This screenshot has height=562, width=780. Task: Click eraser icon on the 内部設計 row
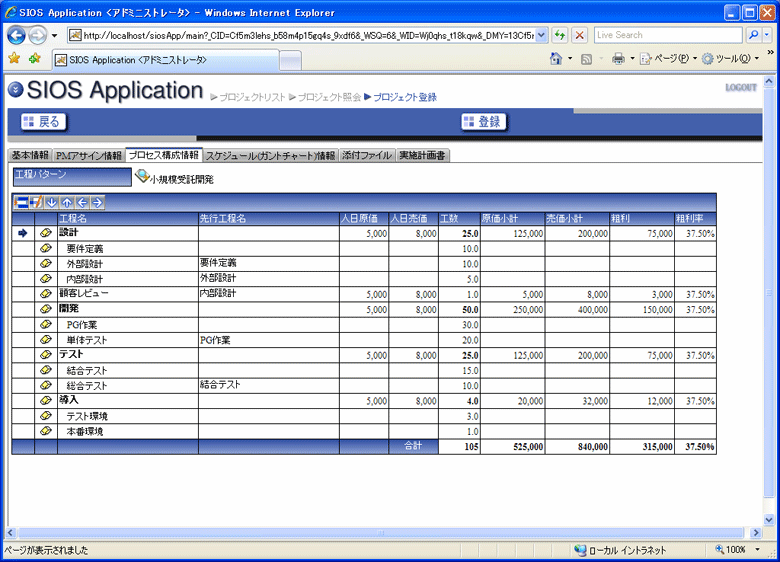[x=46, y=279]
